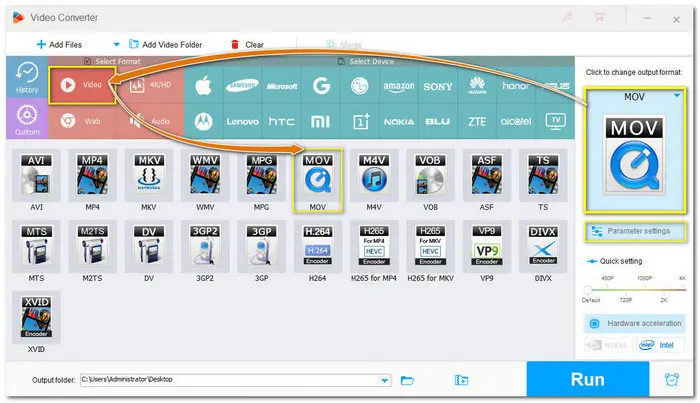The image size is (700, 403).
Task: Click Add Video Folder
Action: point(165,45)
